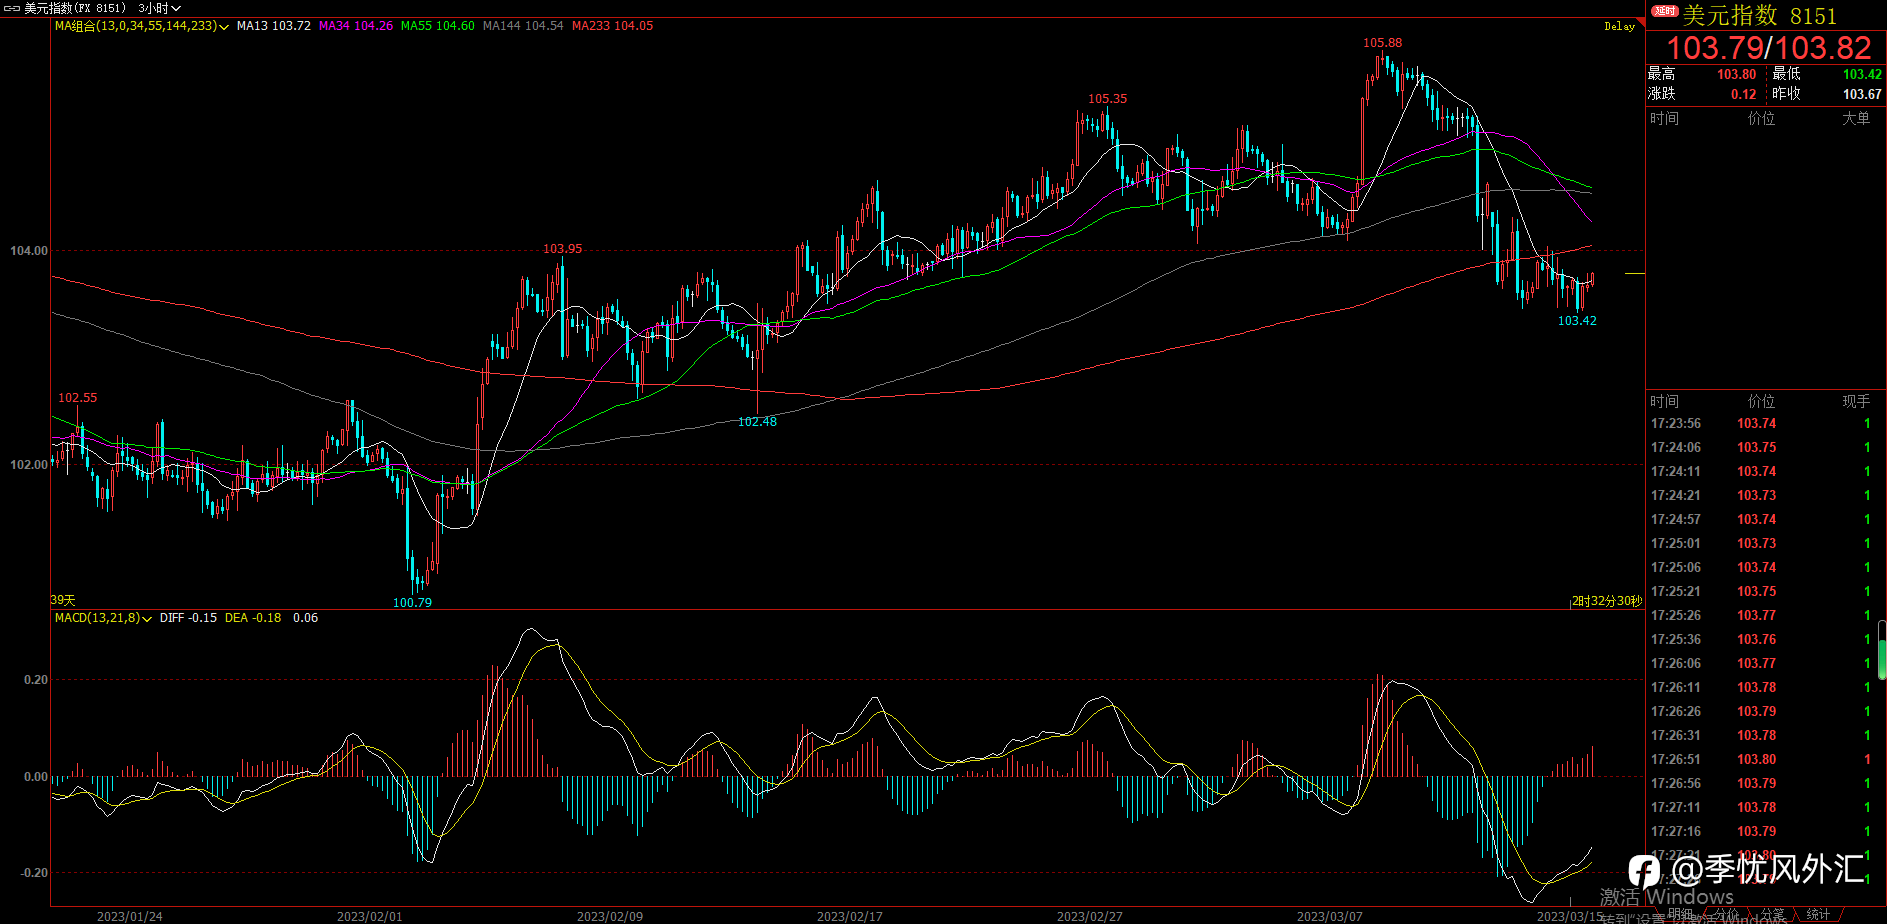Image resolution: width=1887 pixels, height=924 pixels.
Task: Expand the MACD(13,21,8) indicator dropdown
Action: point(147,619)
